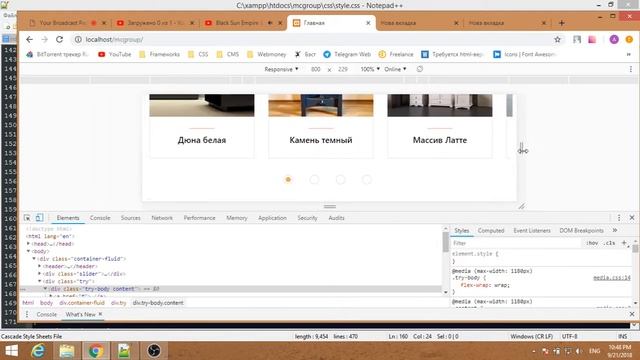Open the media.css:14 source link
The image size is (640, 360).
pyautogui.click(x=611, y=278)
